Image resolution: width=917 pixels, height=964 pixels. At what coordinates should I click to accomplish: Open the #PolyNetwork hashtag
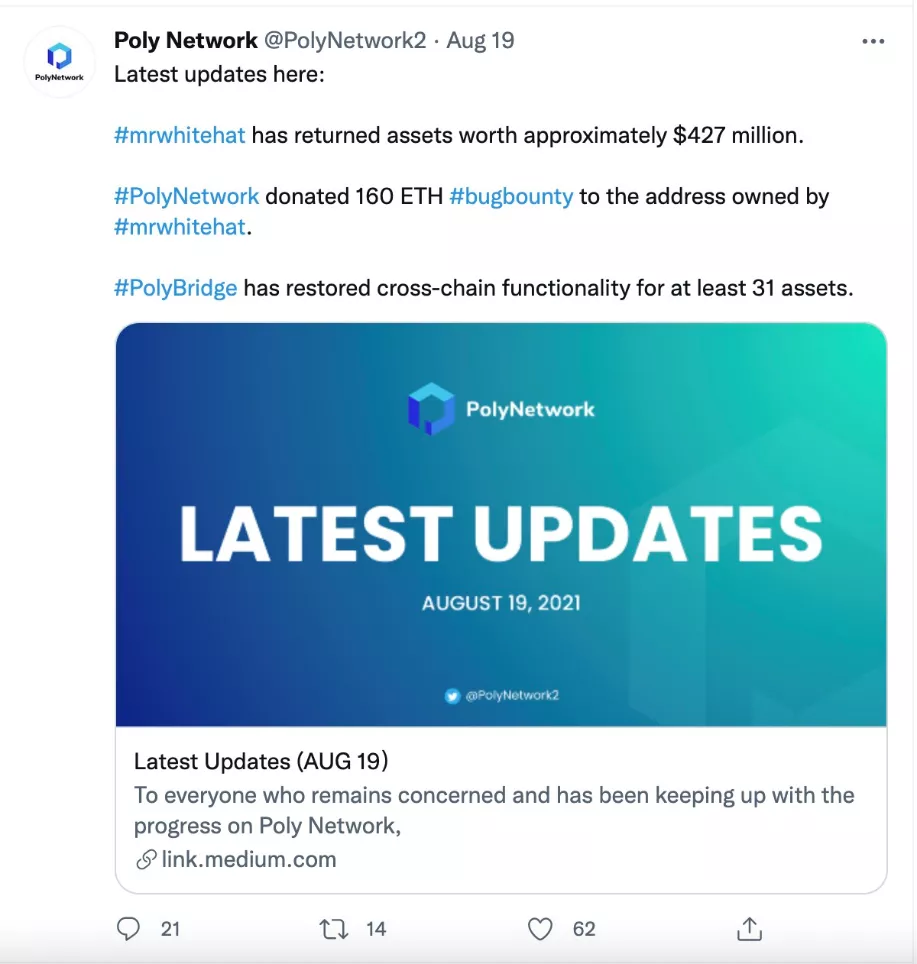[x=187, y=196]
